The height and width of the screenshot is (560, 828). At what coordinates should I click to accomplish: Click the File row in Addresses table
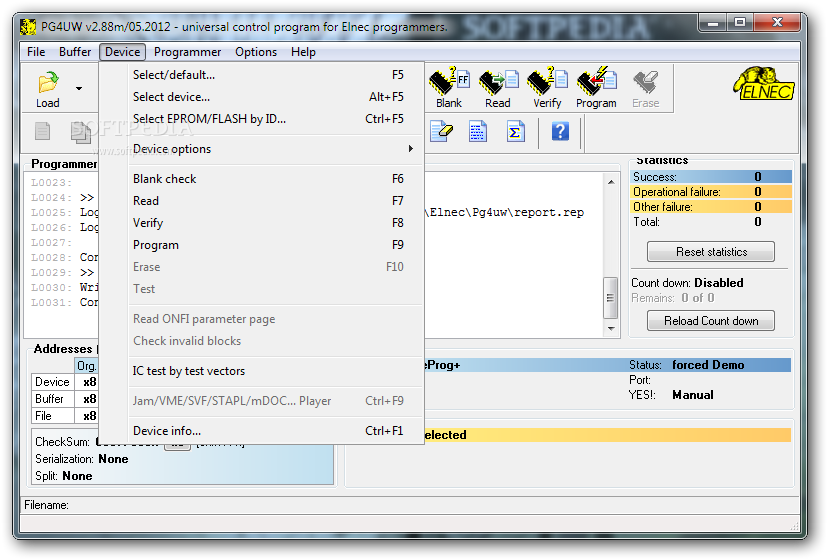[x=64, y=416]
